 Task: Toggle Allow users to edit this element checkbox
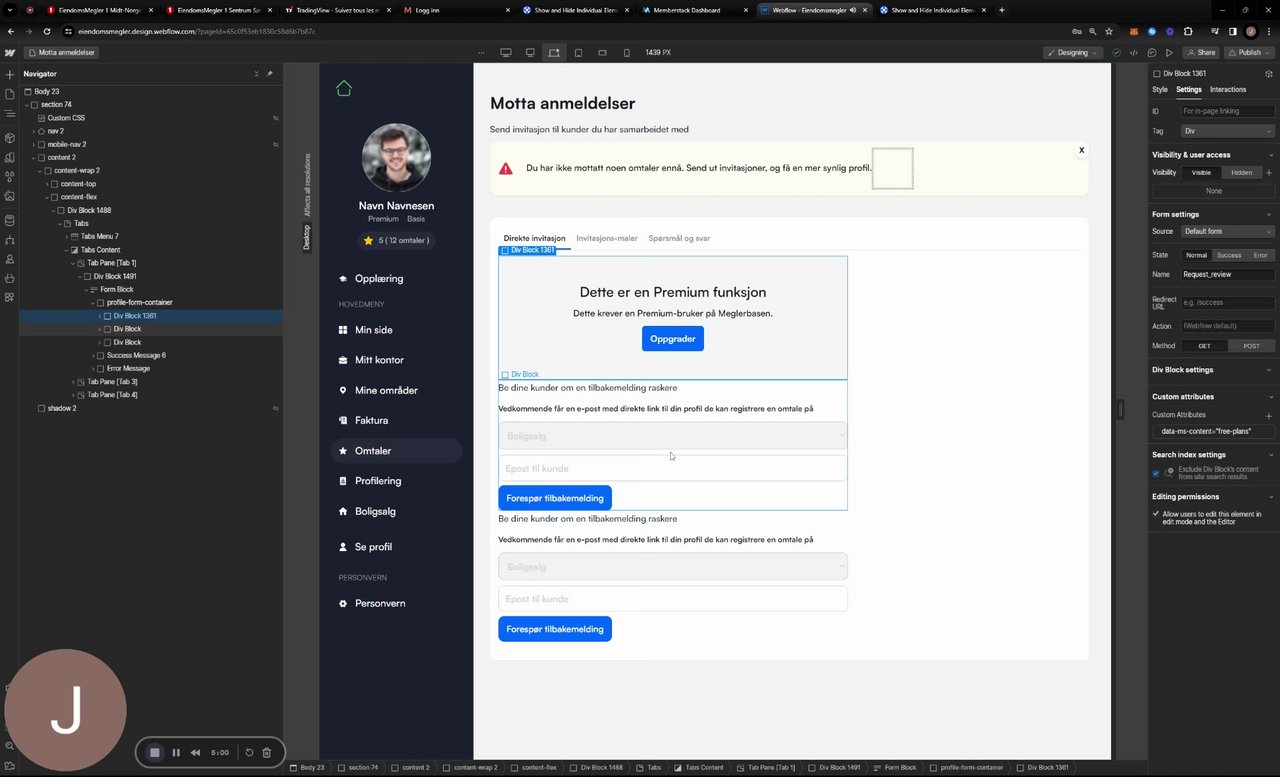pyautogui.click(x=1156, y=514)
